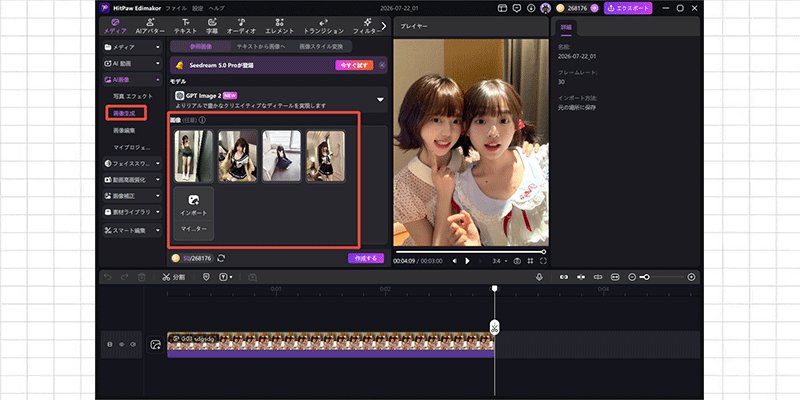Image resolution: width=800 pixels, height=400 pixels.
Task: Click the マイ...ター button under import
Action: pos(194,229)
